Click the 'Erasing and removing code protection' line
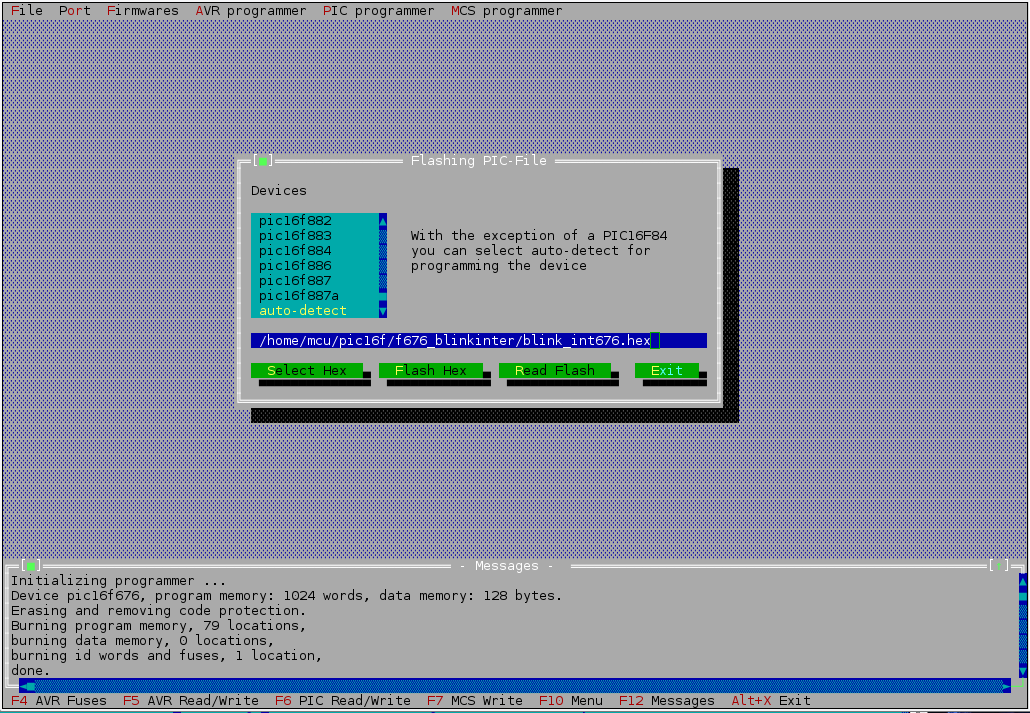Screen dimensions: 1030x713 pyautogui.click(x=158, y=611)
